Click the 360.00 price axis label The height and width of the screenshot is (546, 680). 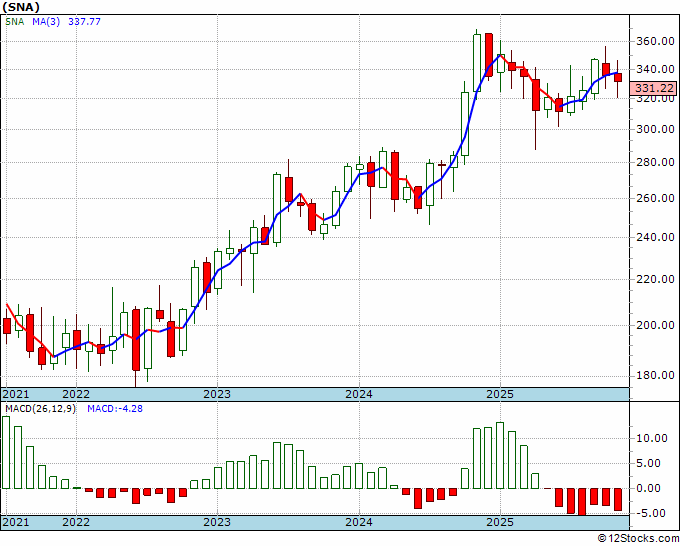pos(655,42)
